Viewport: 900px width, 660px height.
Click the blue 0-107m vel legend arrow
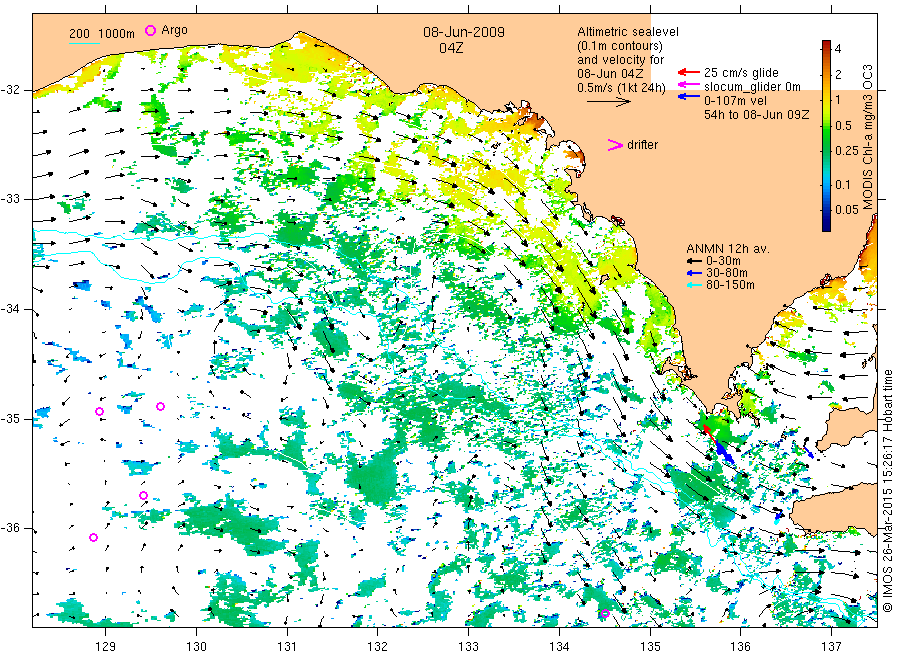688,97
